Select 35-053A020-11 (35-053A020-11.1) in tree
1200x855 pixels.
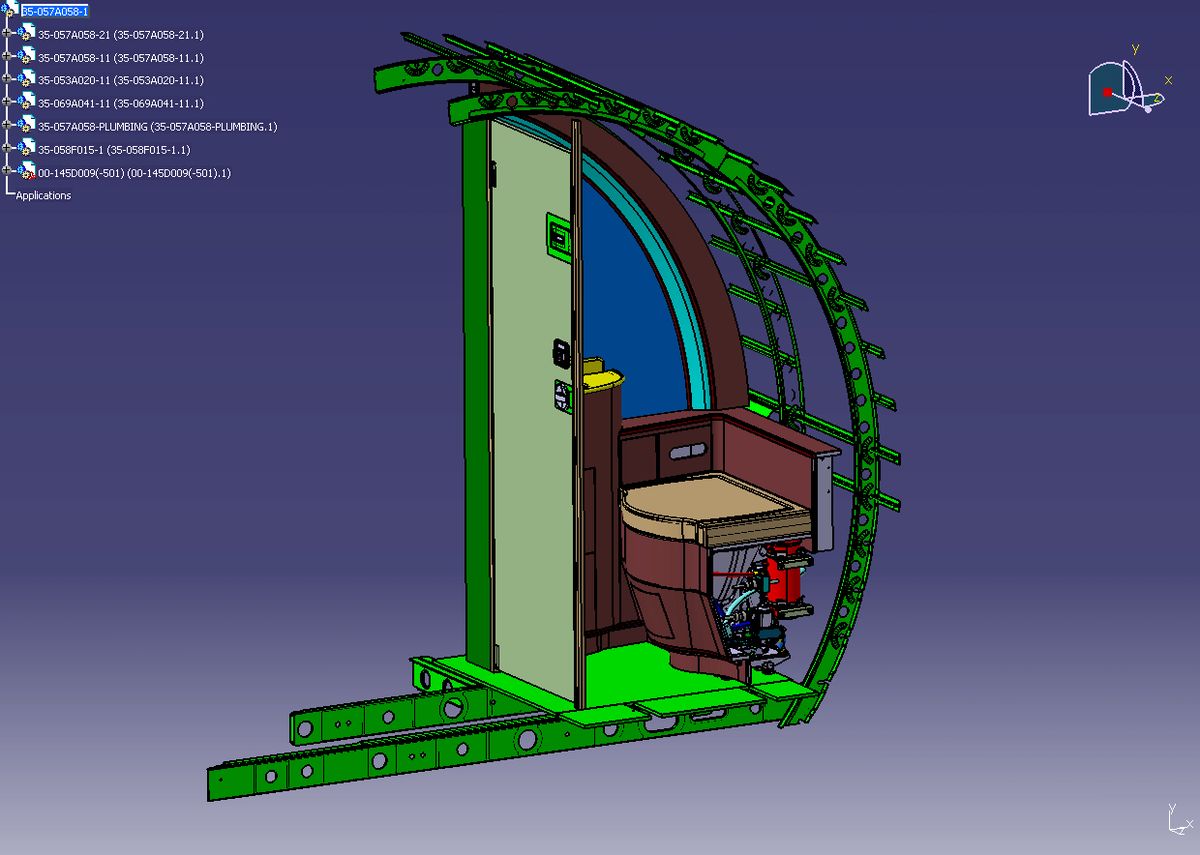[121, 80]
